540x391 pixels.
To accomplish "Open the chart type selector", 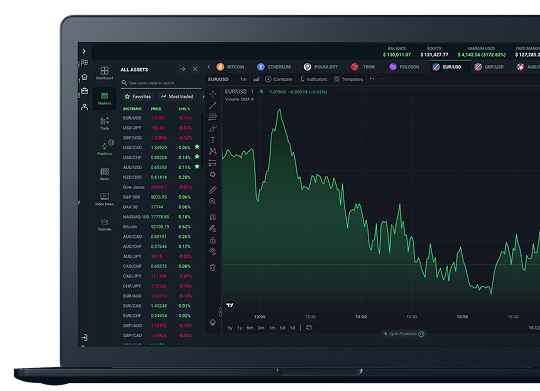I will pyautogui.click(x=256, y=79).
